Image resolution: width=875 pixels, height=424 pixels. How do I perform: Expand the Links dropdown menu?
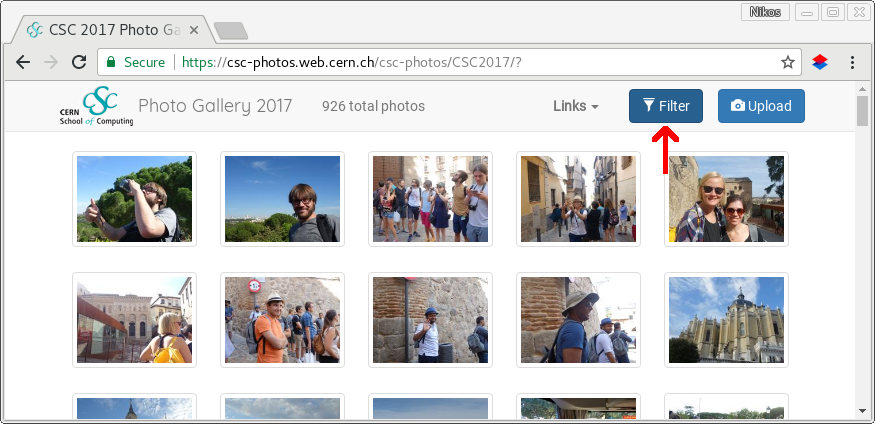576,106
